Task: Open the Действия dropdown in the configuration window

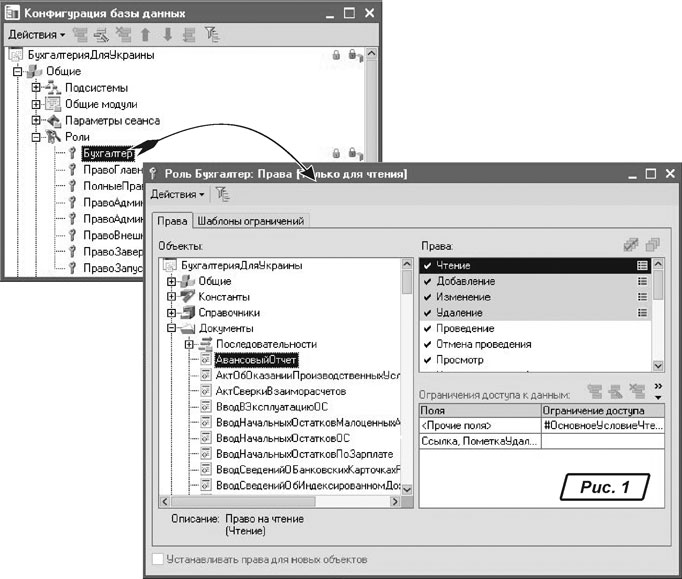Action: pyautogui.click(x=36, y=35)
